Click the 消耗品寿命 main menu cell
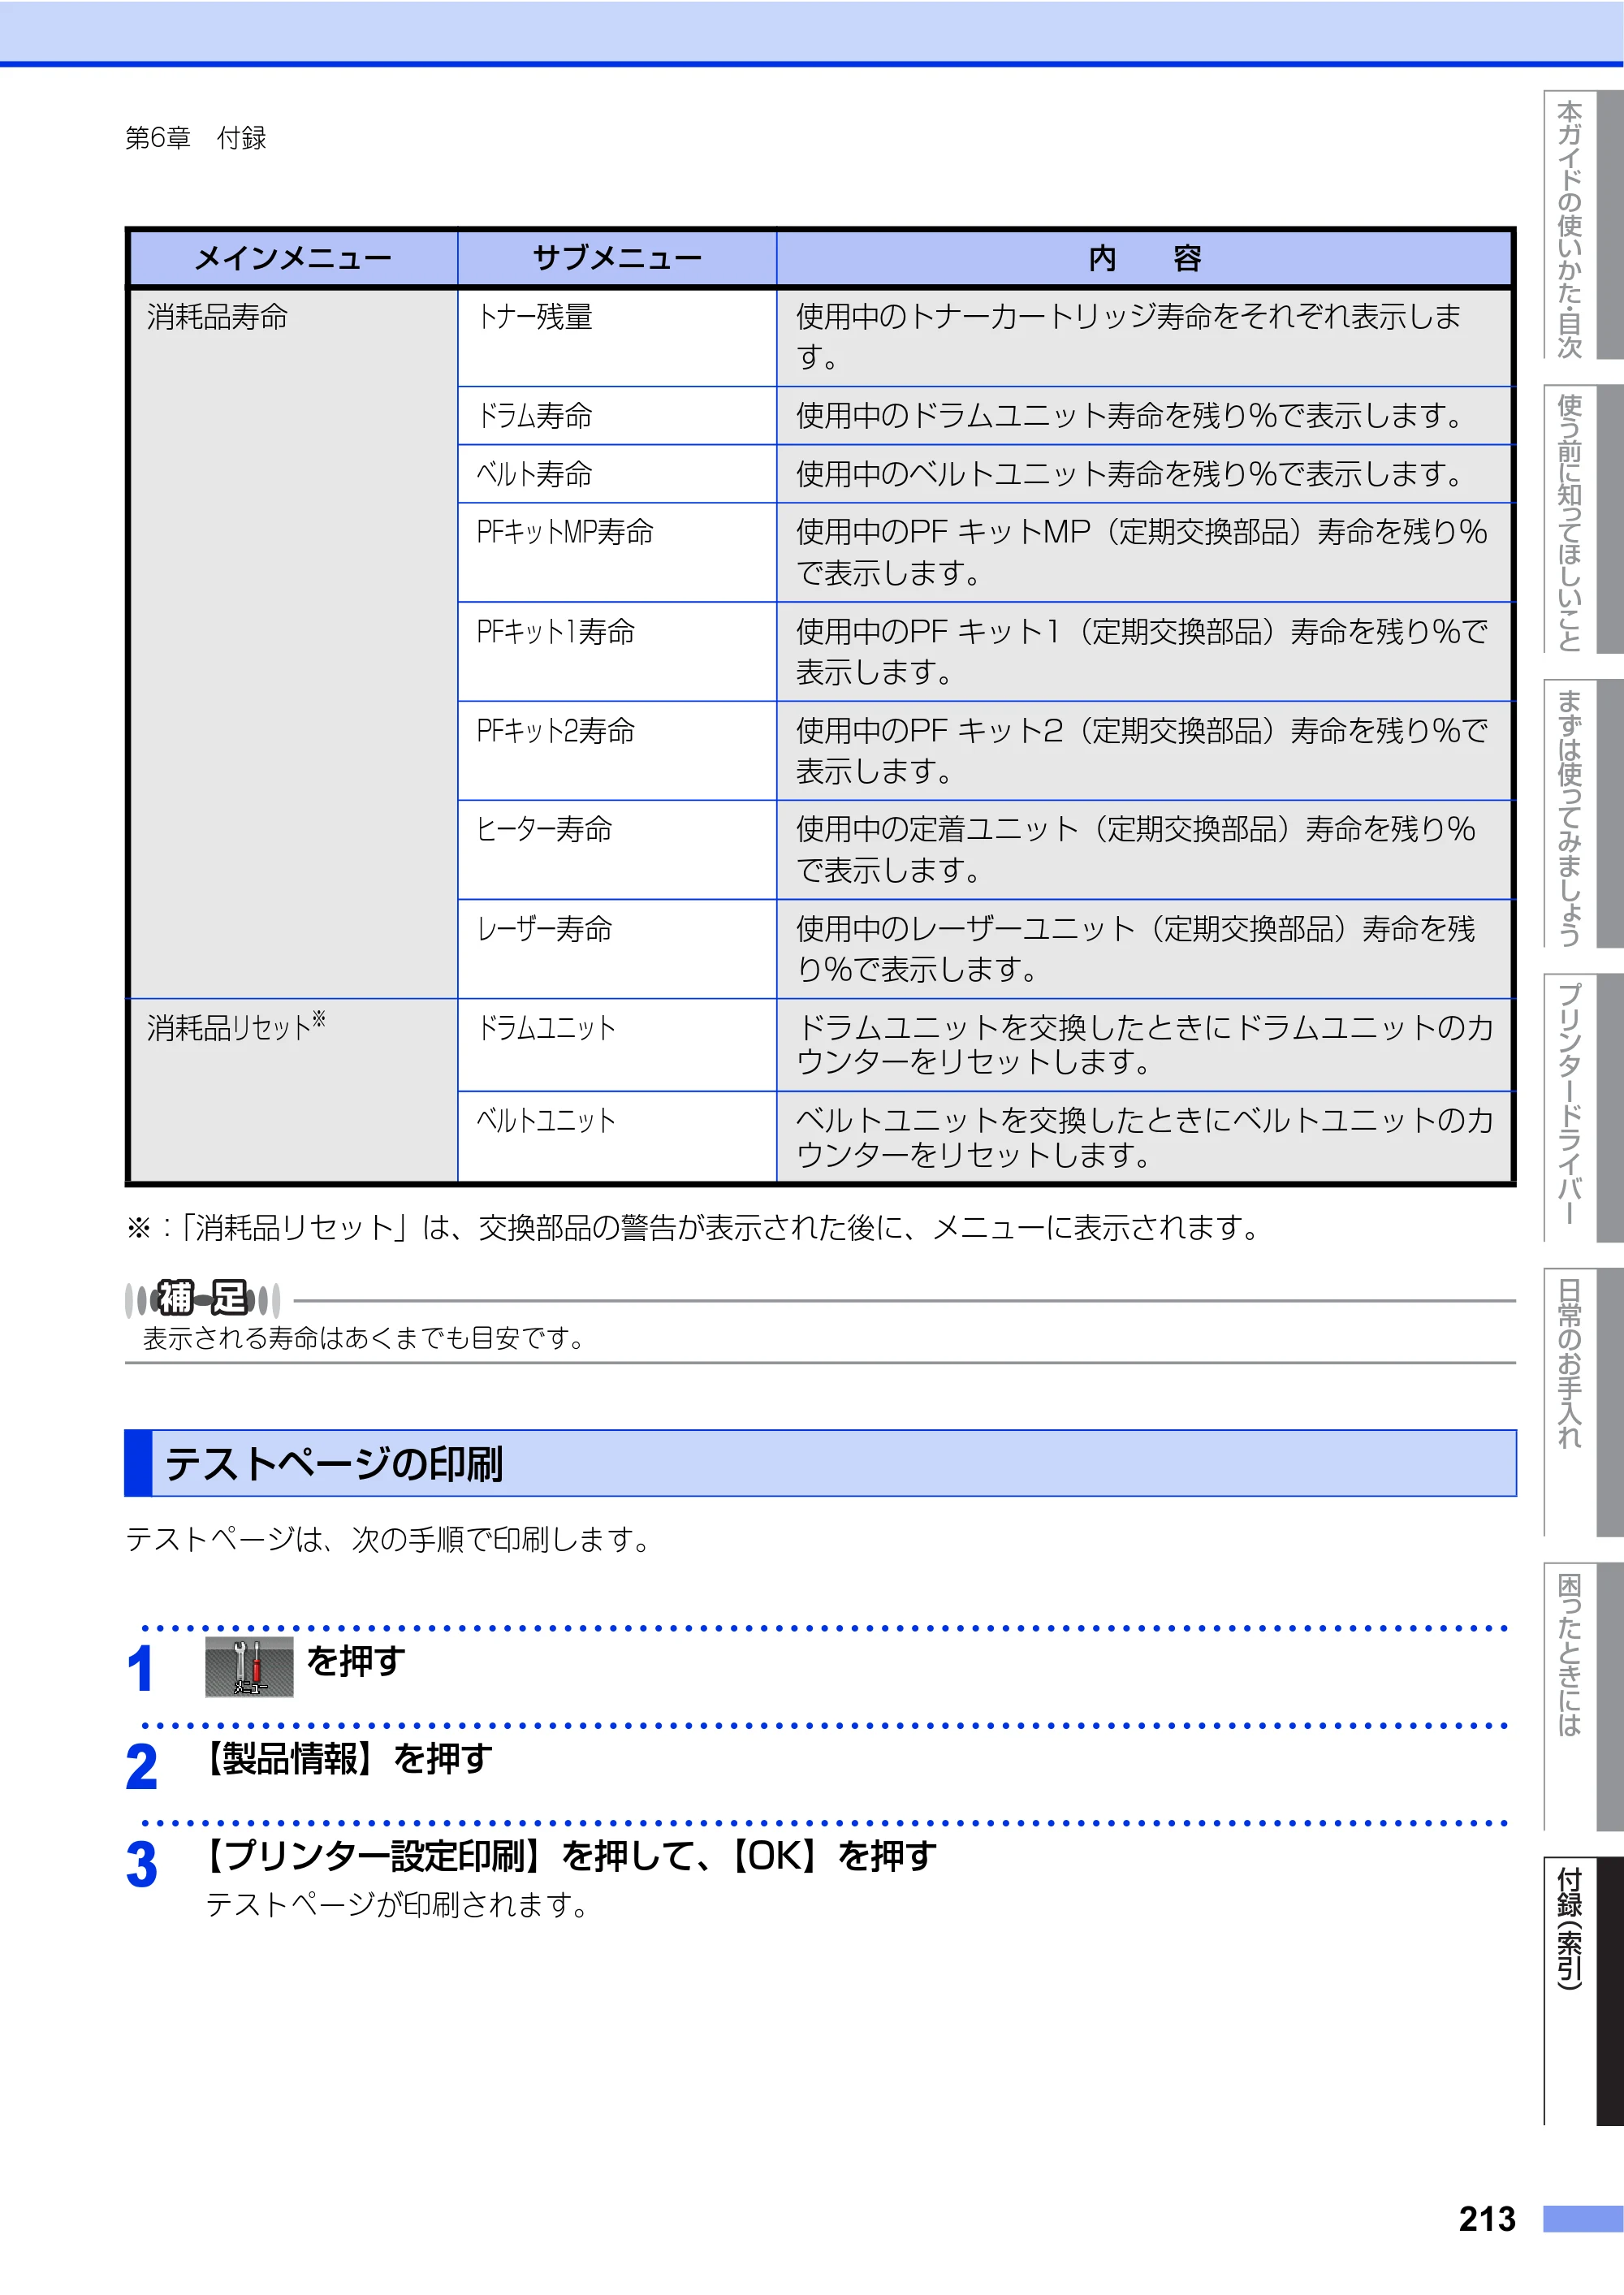Screen dimensions: 1624x2295 [x=294, y=643]
